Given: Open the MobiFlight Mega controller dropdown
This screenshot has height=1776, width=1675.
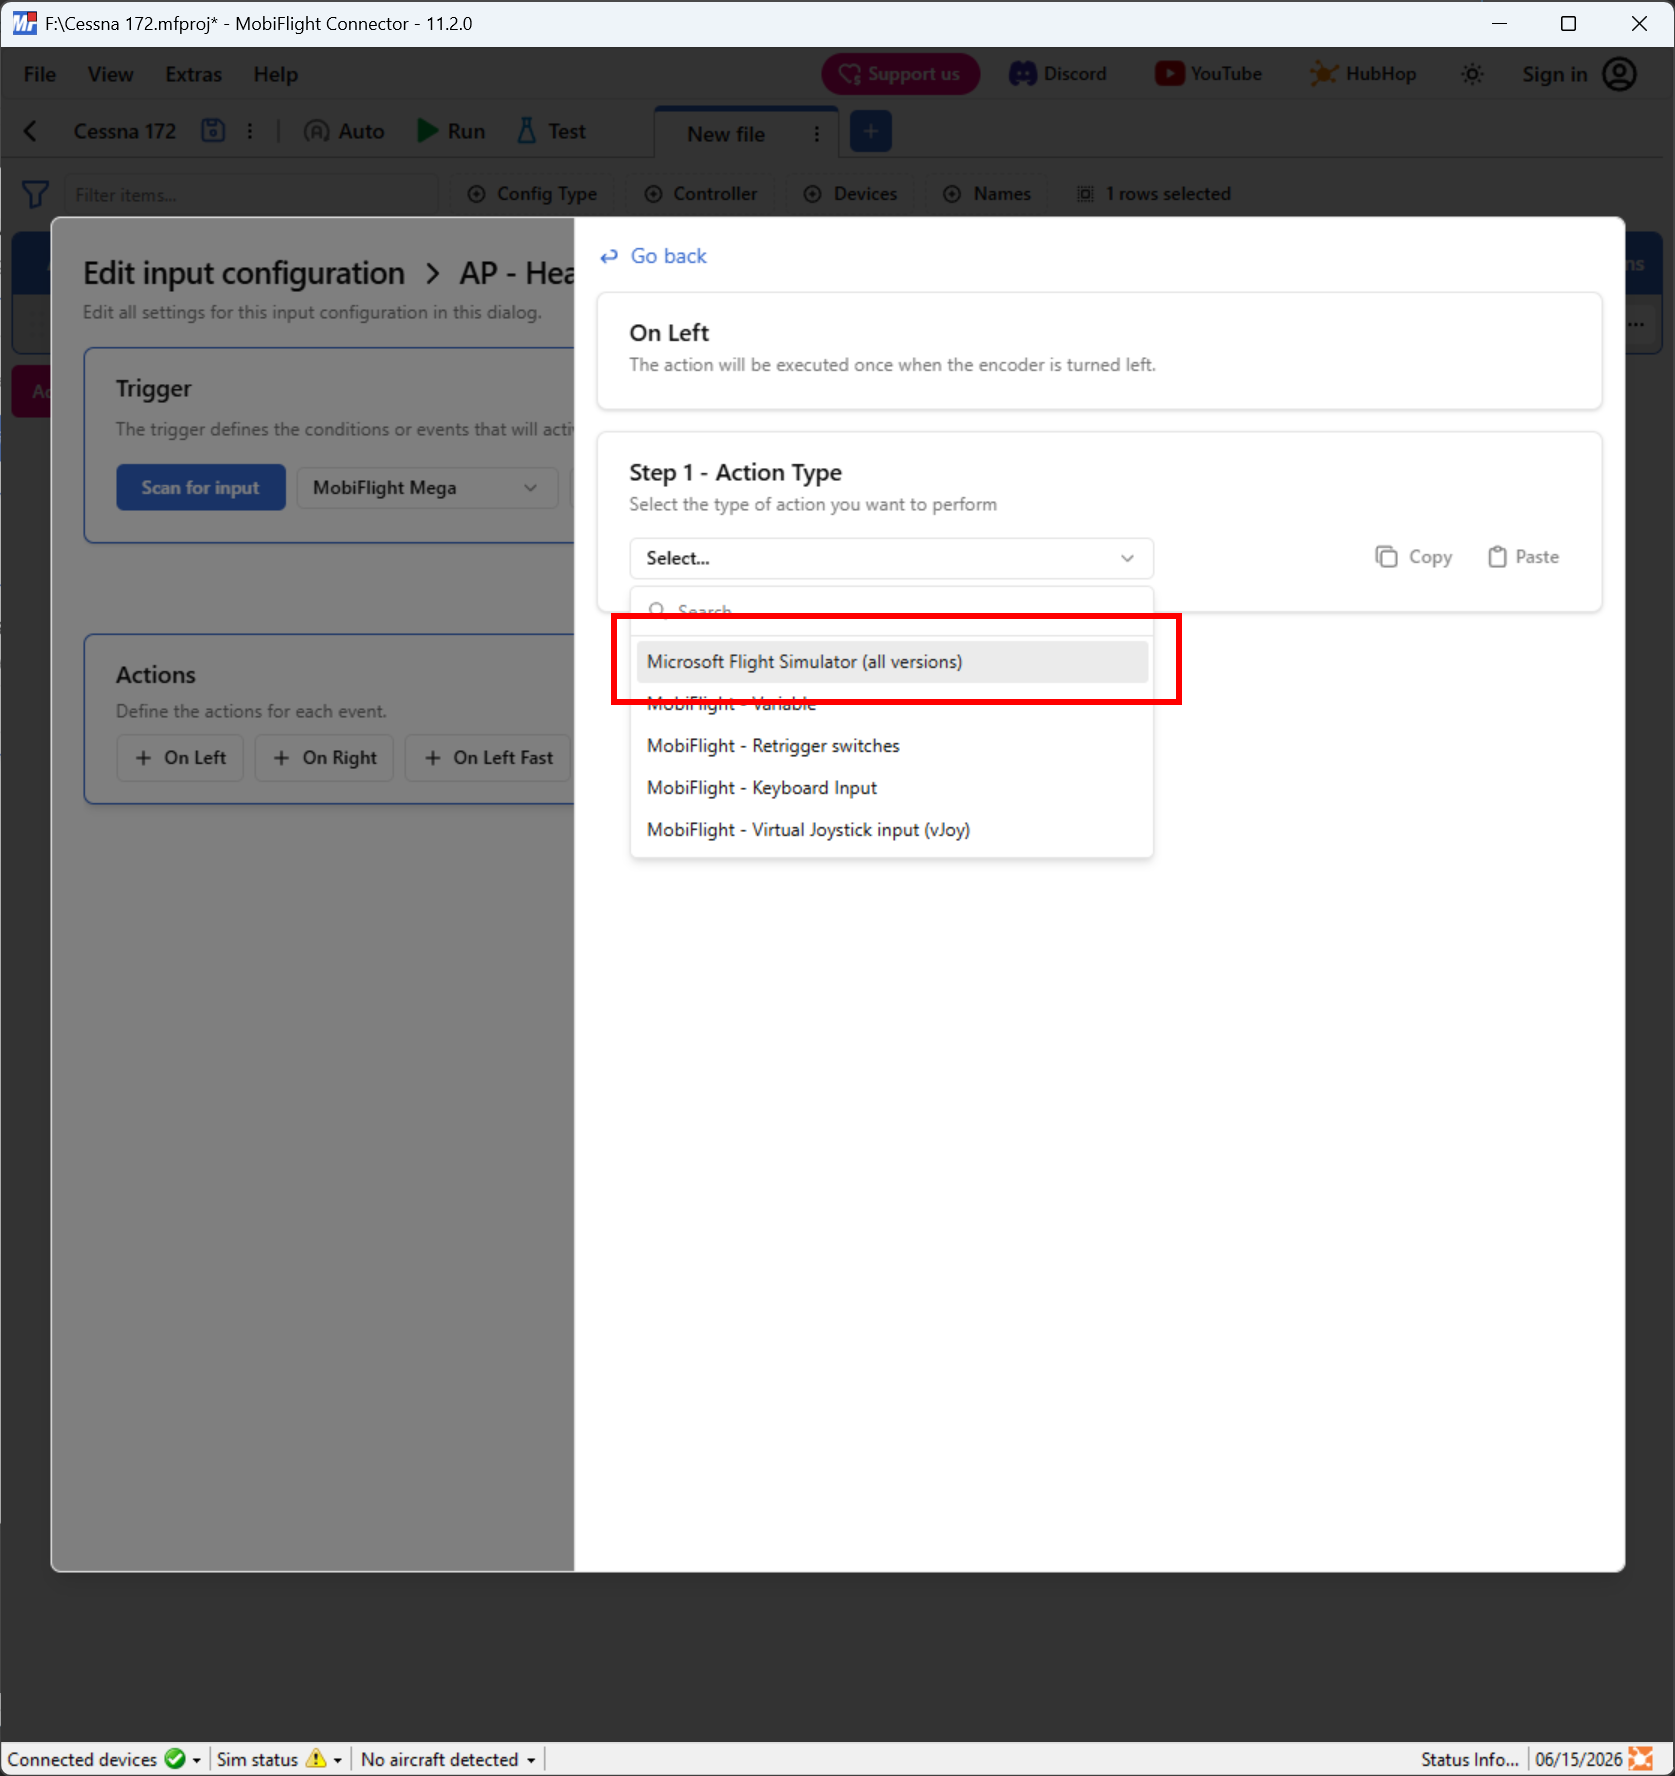Looking at the screenshot, I should (x=427, y=488).
